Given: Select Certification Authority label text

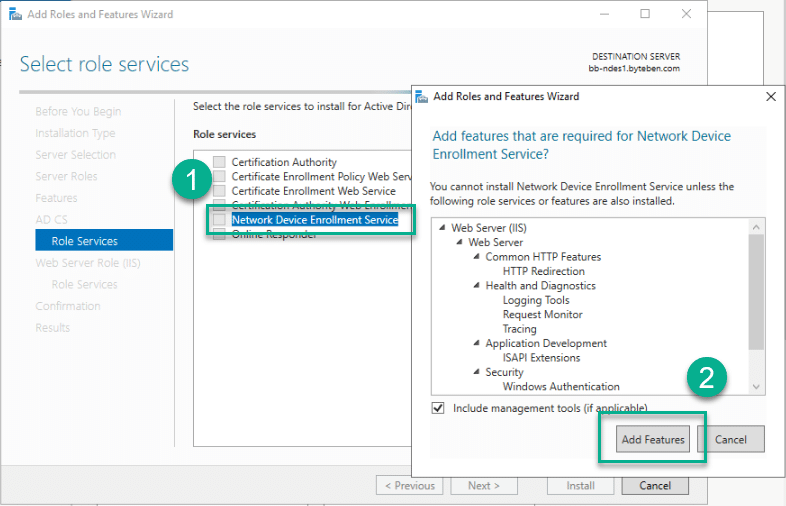Looking at the screenshot, I should point(284,161).
